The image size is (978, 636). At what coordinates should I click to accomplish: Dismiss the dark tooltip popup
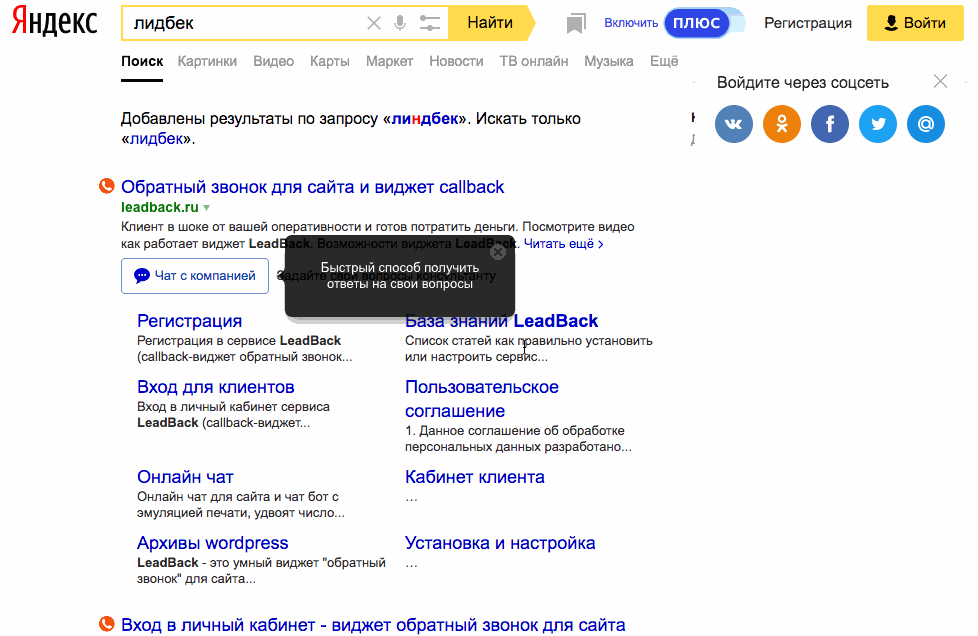pos(498,252)
